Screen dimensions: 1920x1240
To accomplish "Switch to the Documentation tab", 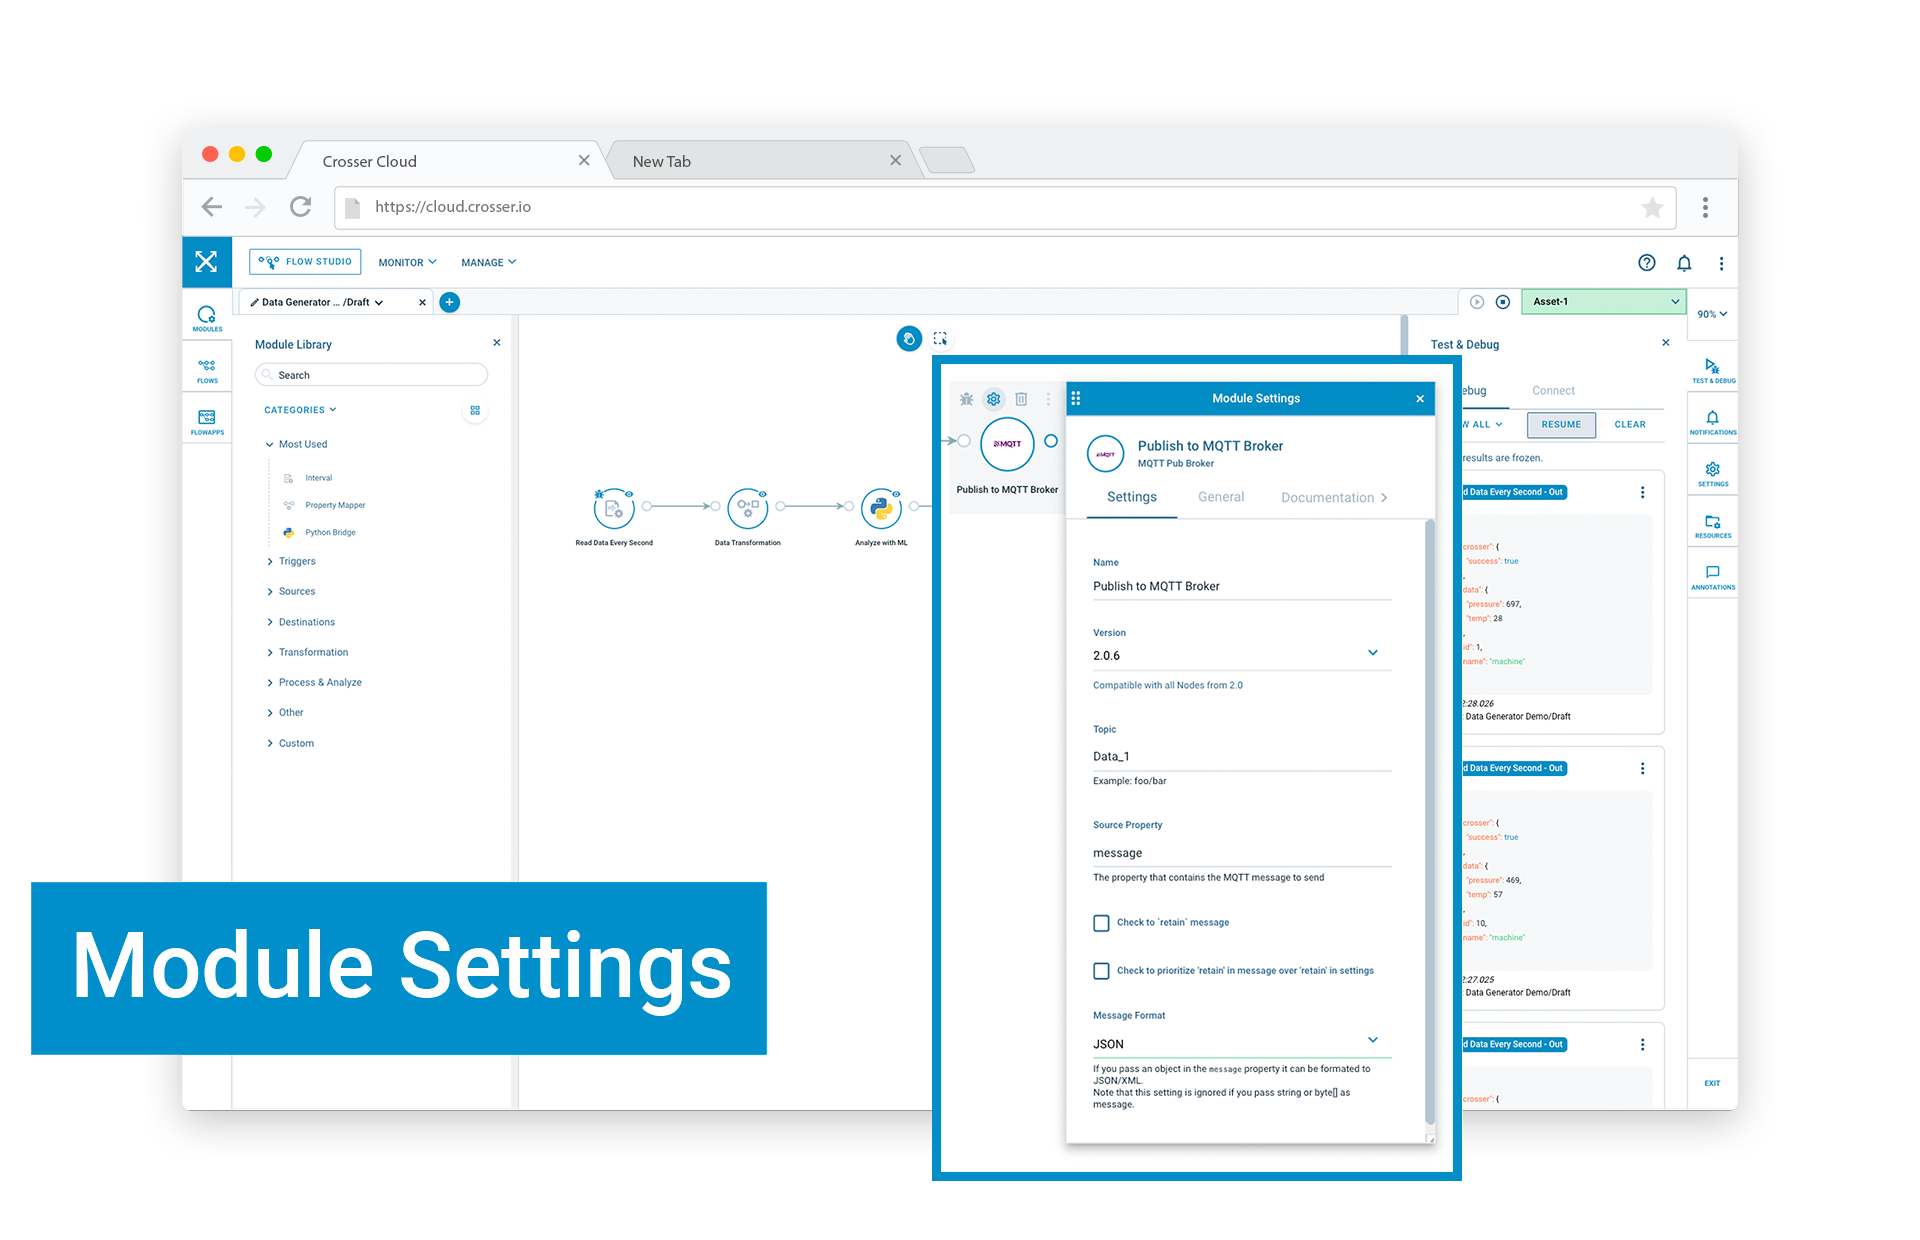I will tap(1334, 497).
